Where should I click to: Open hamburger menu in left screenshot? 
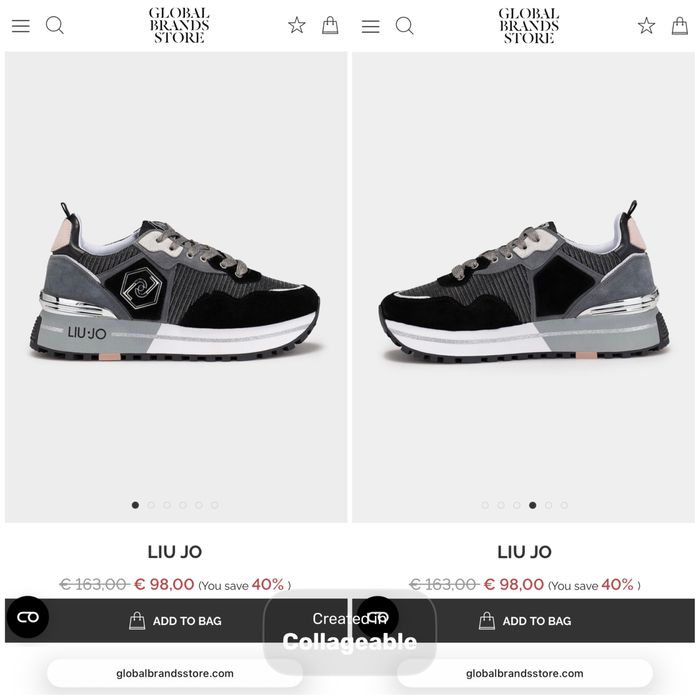pyautogui.click(x=21, y=26)
